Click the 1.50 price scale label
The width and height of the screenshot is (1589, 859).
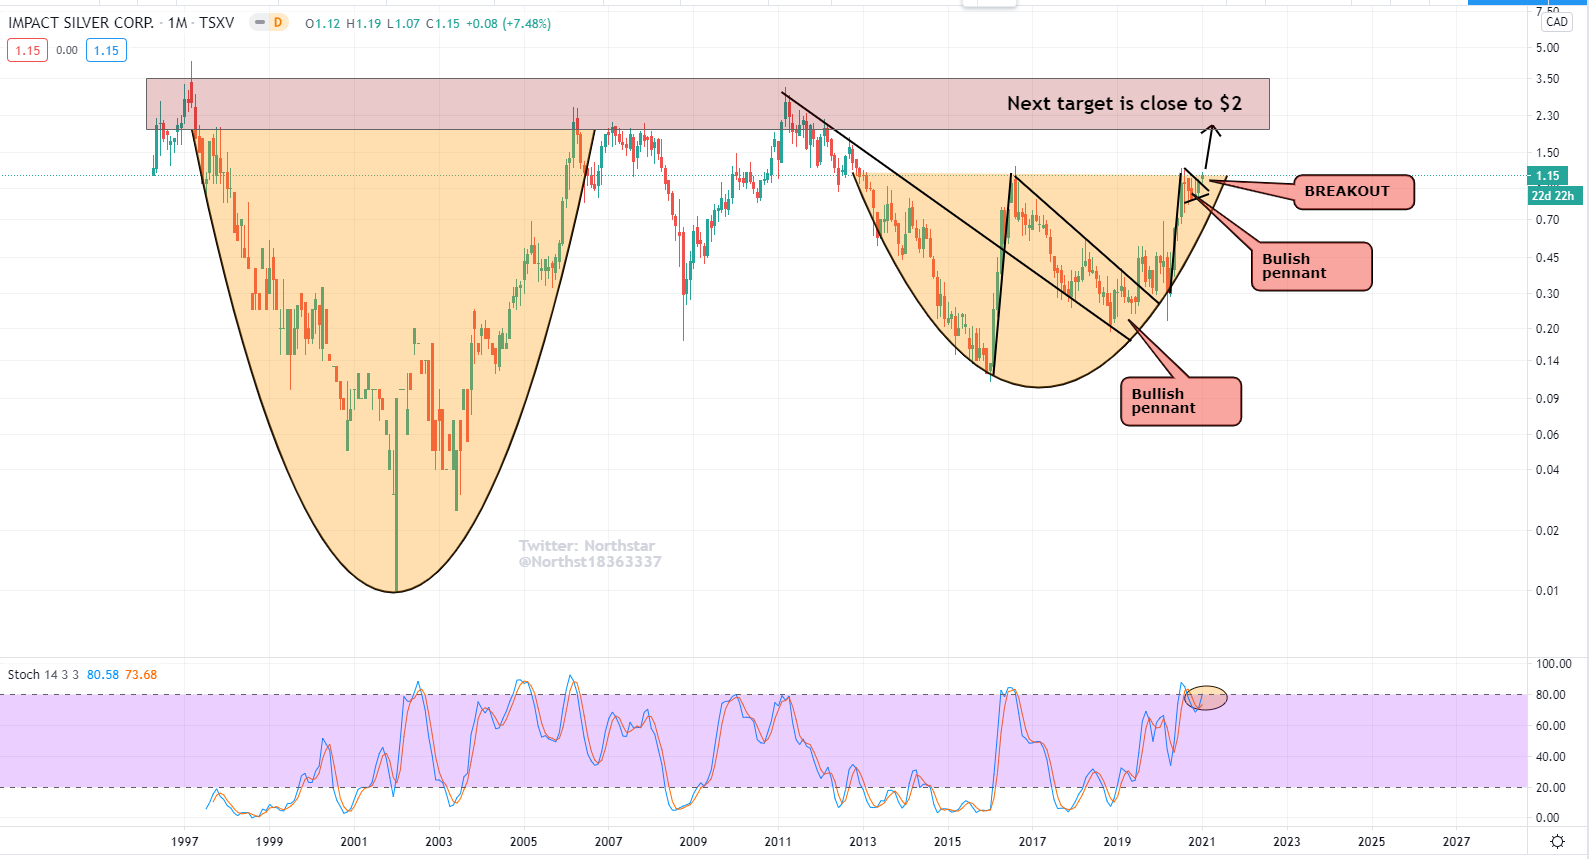point(1548,153)
